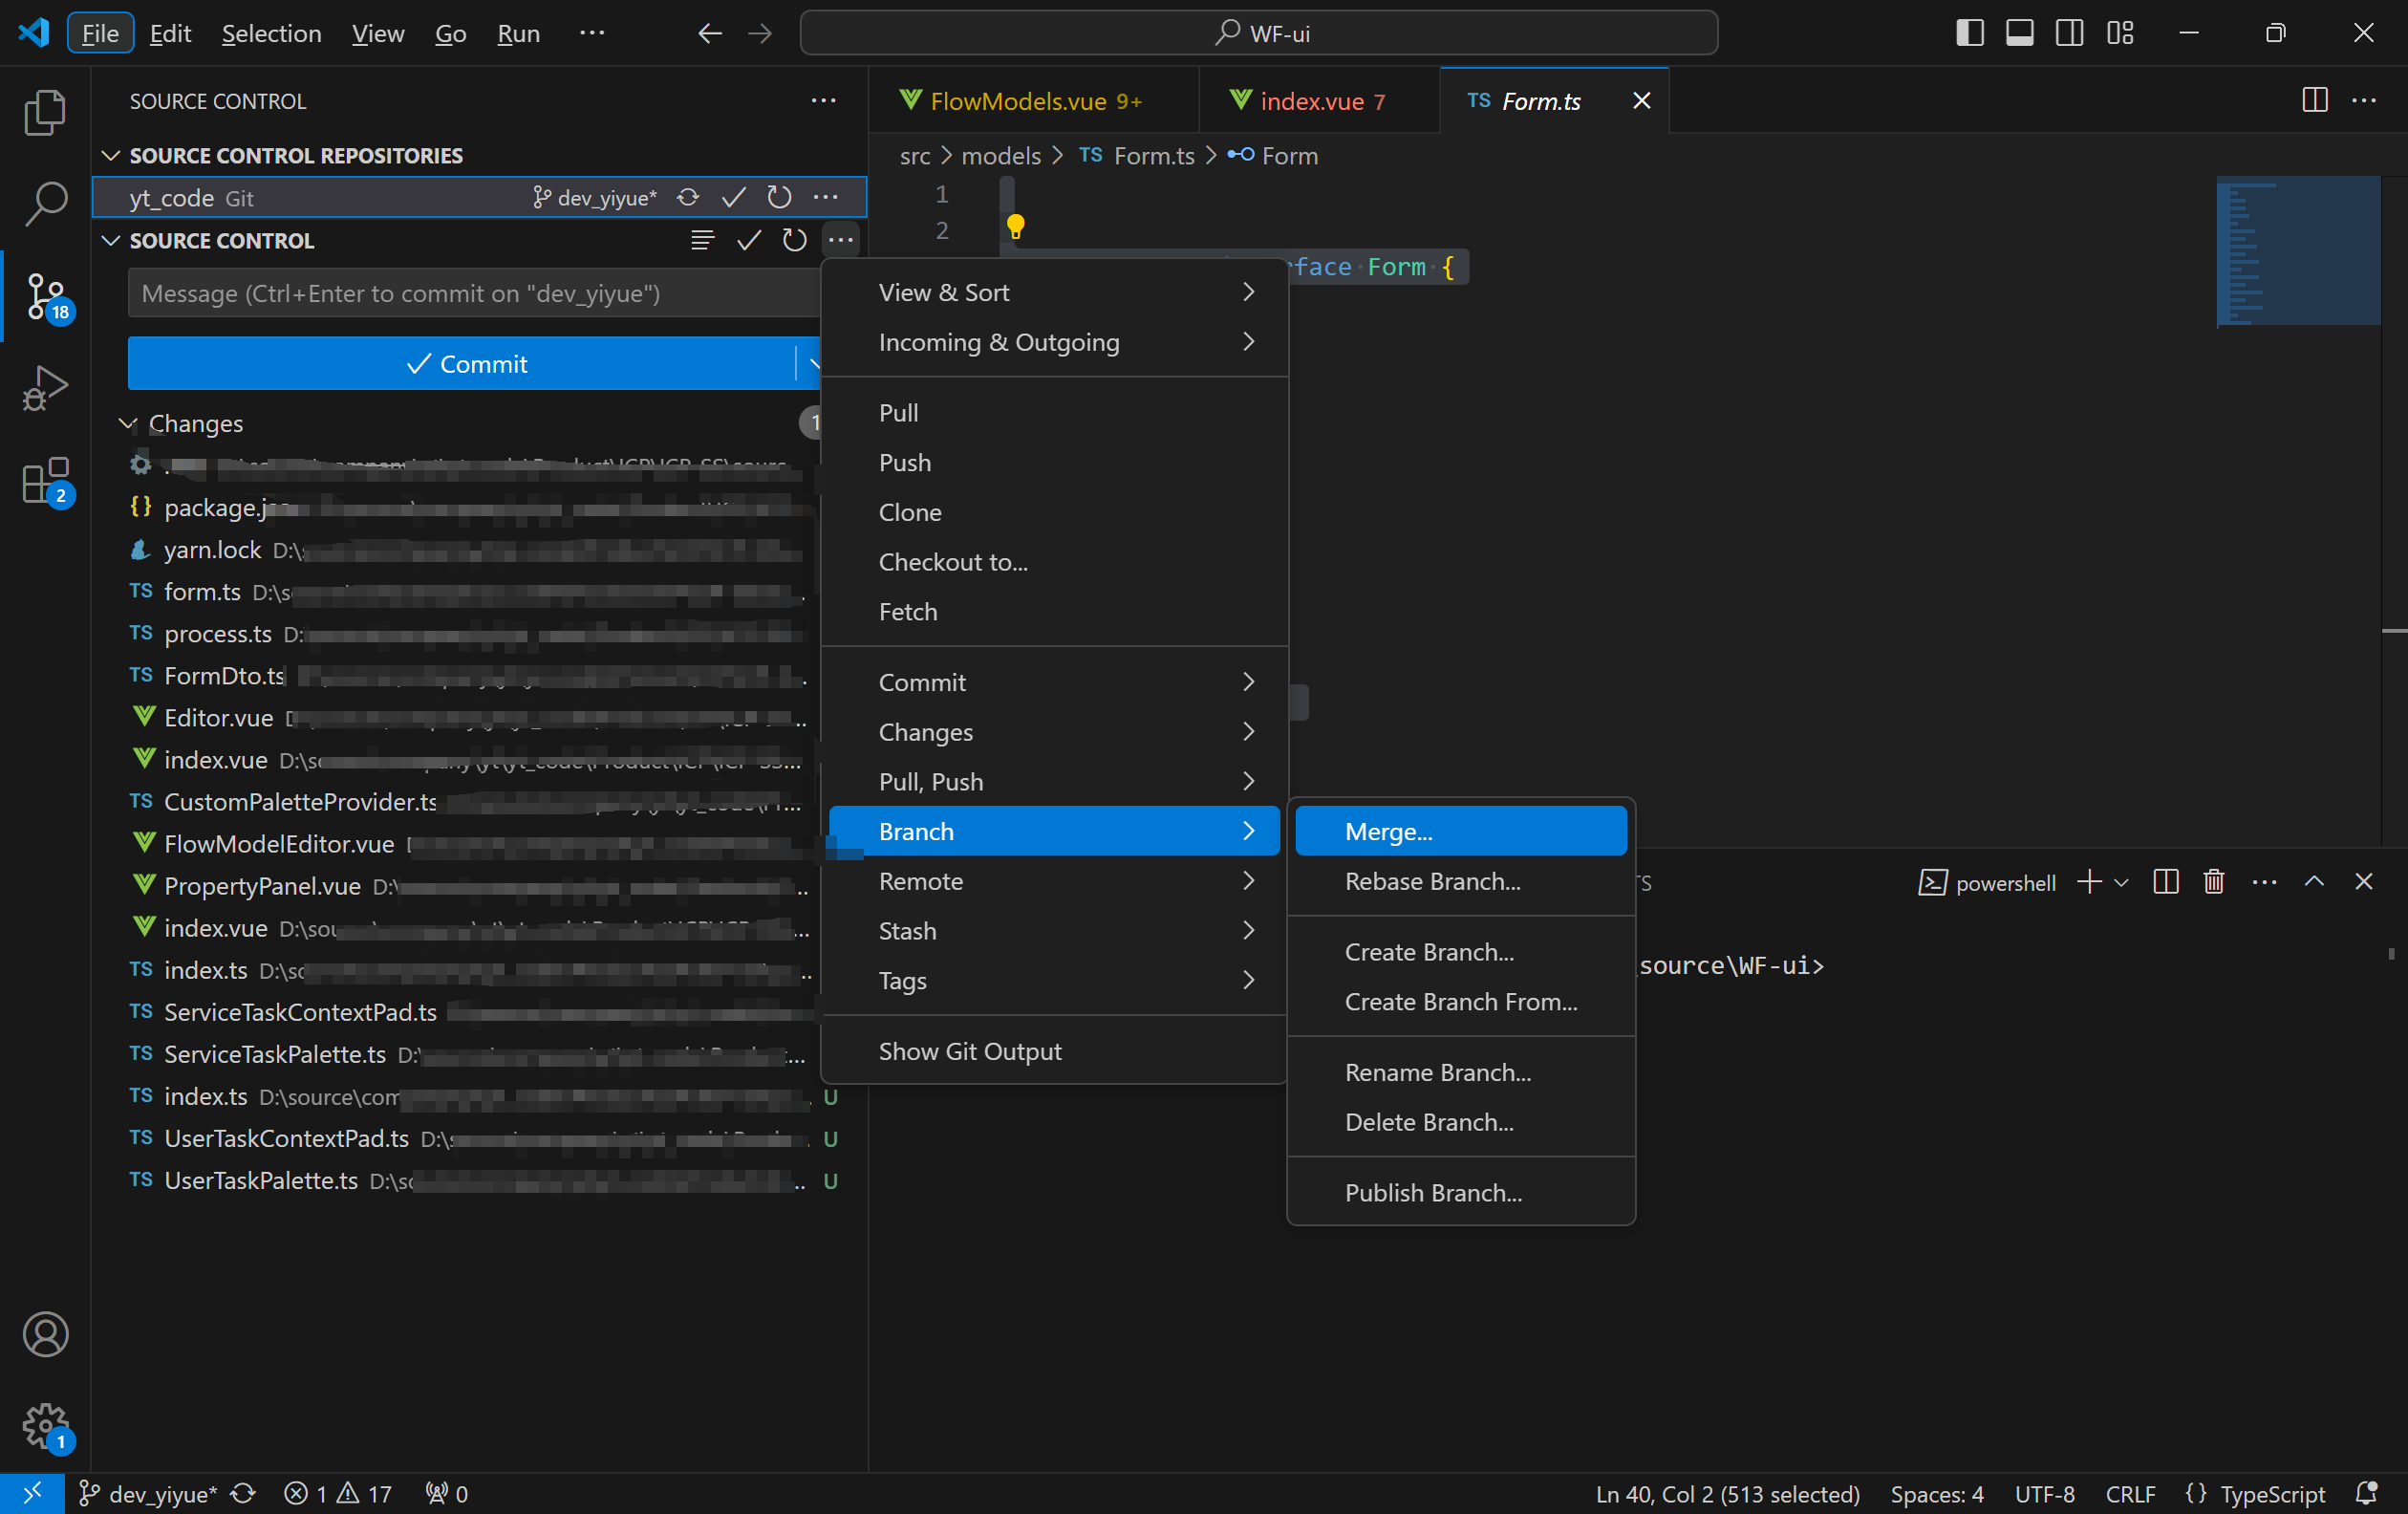The height and width of the screenshot is (1514, 2408).
Task: Collapse the Source Control Repositories section
Action: pos(111,156)
